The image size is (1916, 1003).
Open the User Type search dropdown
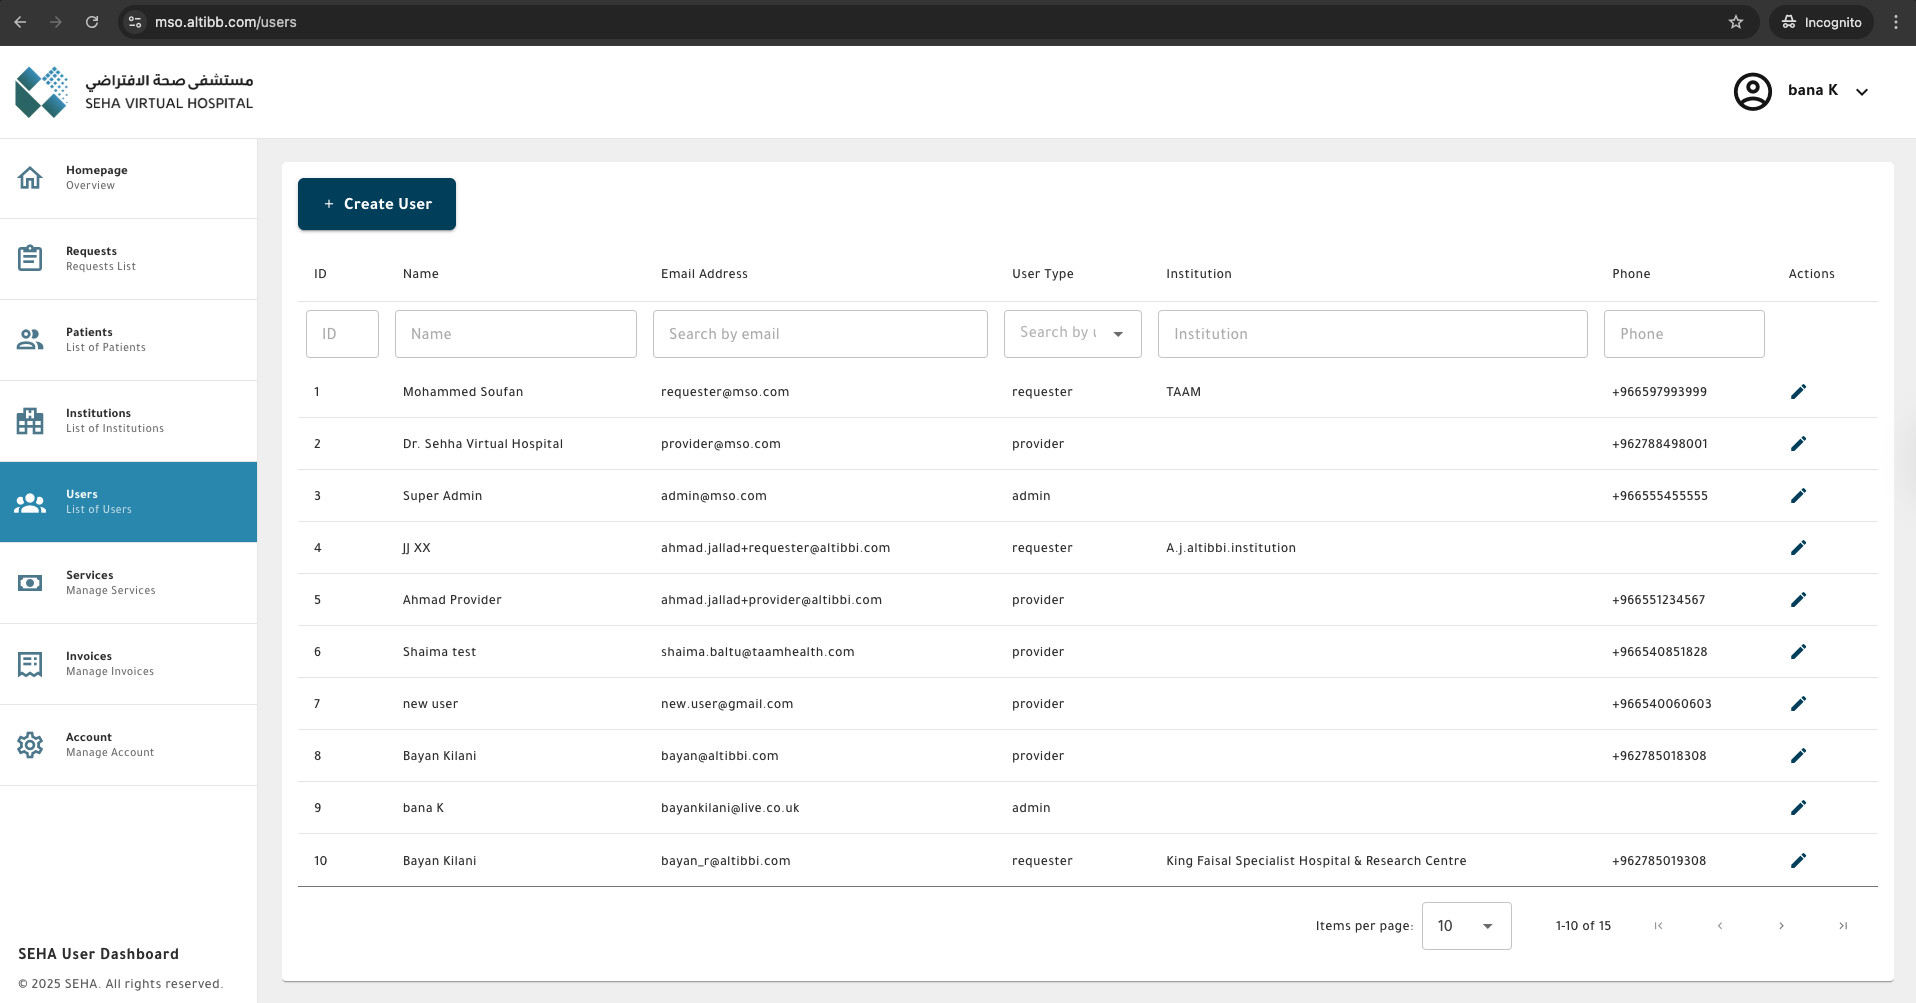point(1072,333)
